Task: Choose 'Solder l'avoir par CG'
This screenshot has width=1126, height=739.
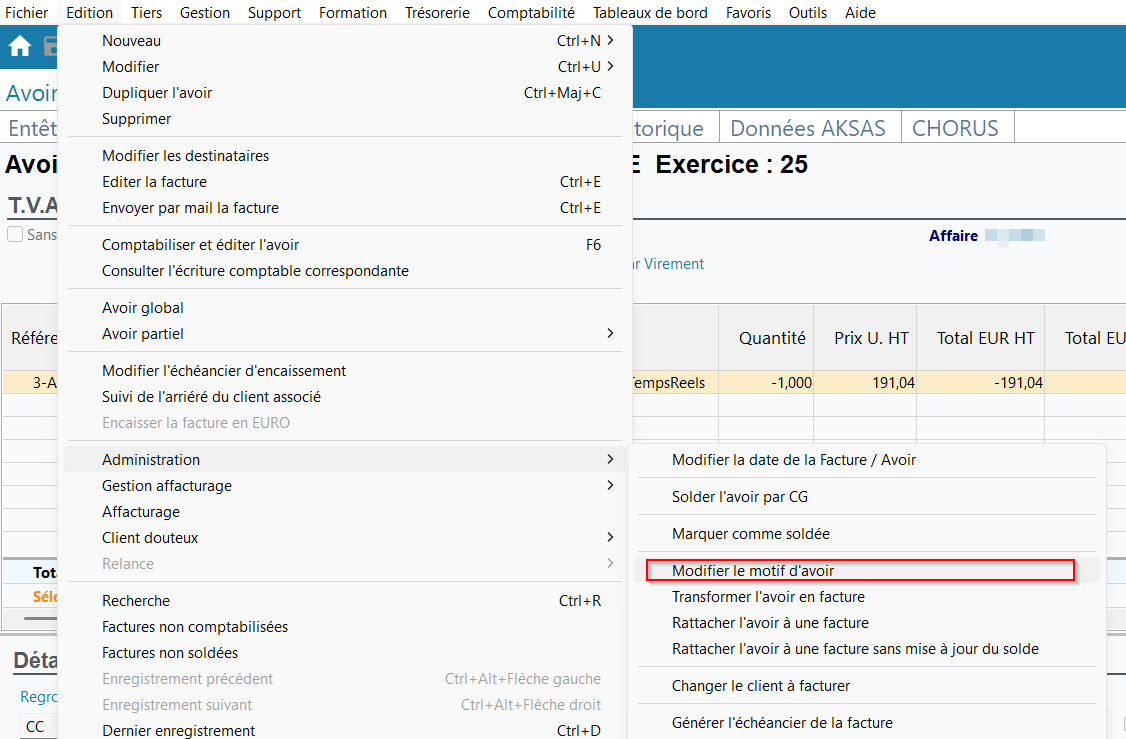Action: [x=739, y=497]
